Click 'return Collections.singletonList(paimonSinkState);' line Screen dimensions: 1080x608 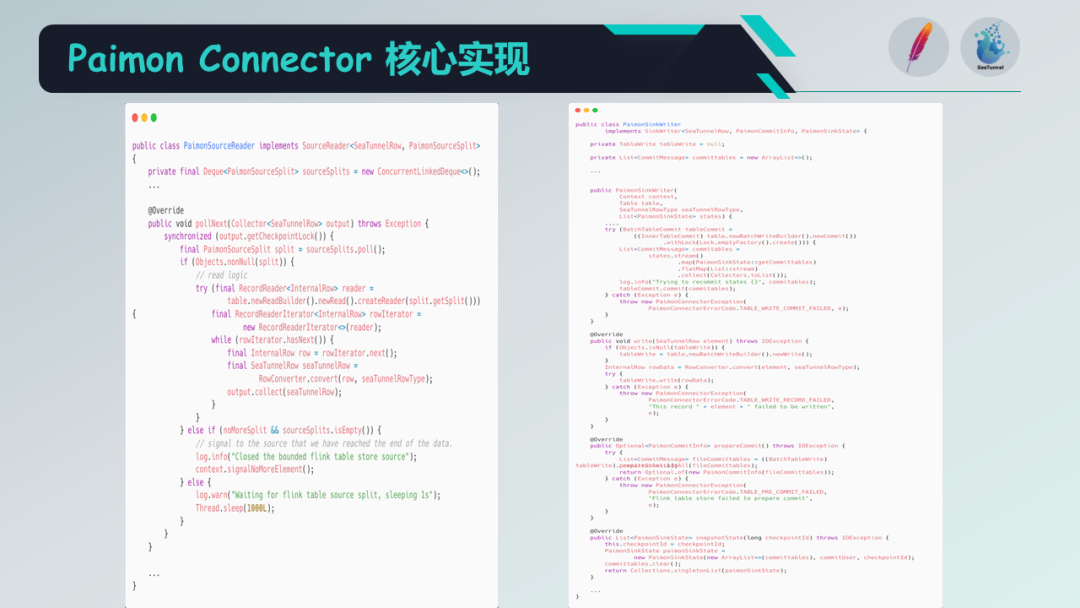(696, 570)
